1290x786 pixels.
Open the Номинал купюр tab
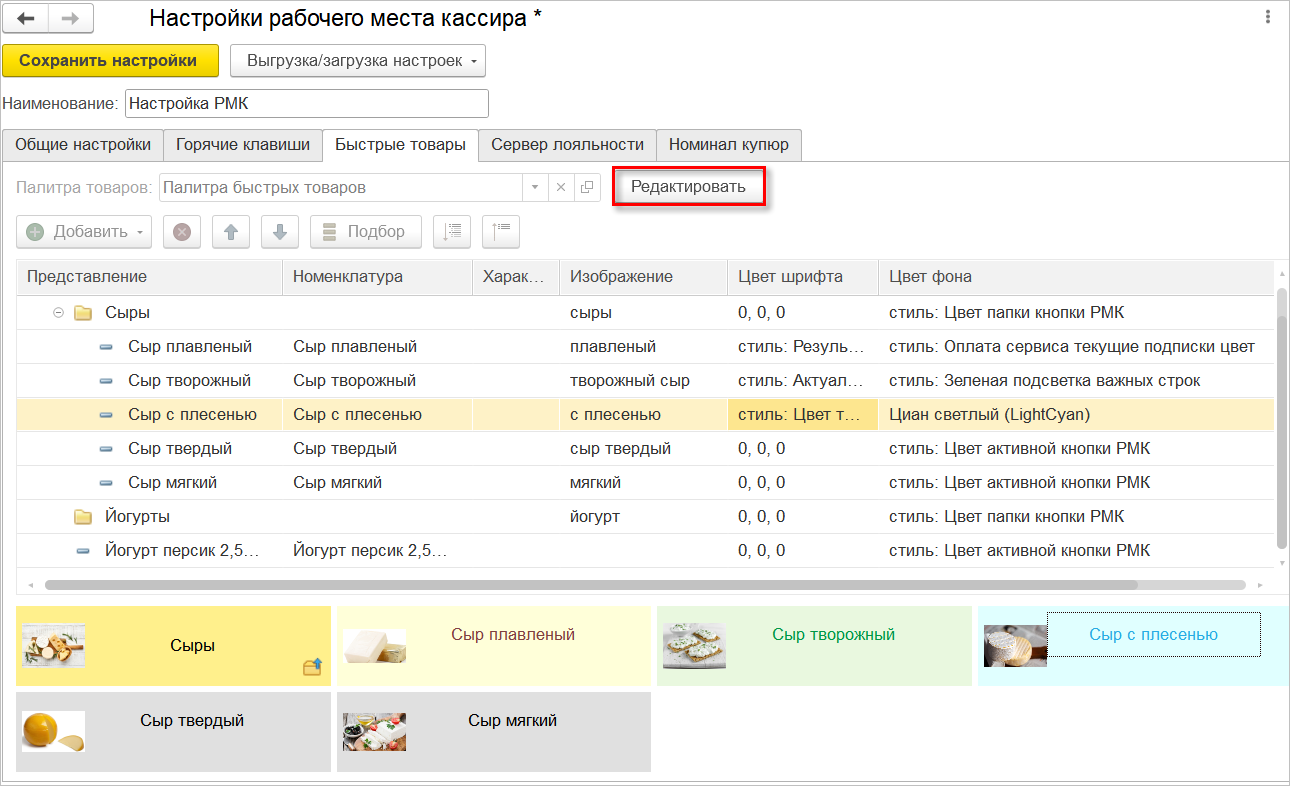[728, 145]
